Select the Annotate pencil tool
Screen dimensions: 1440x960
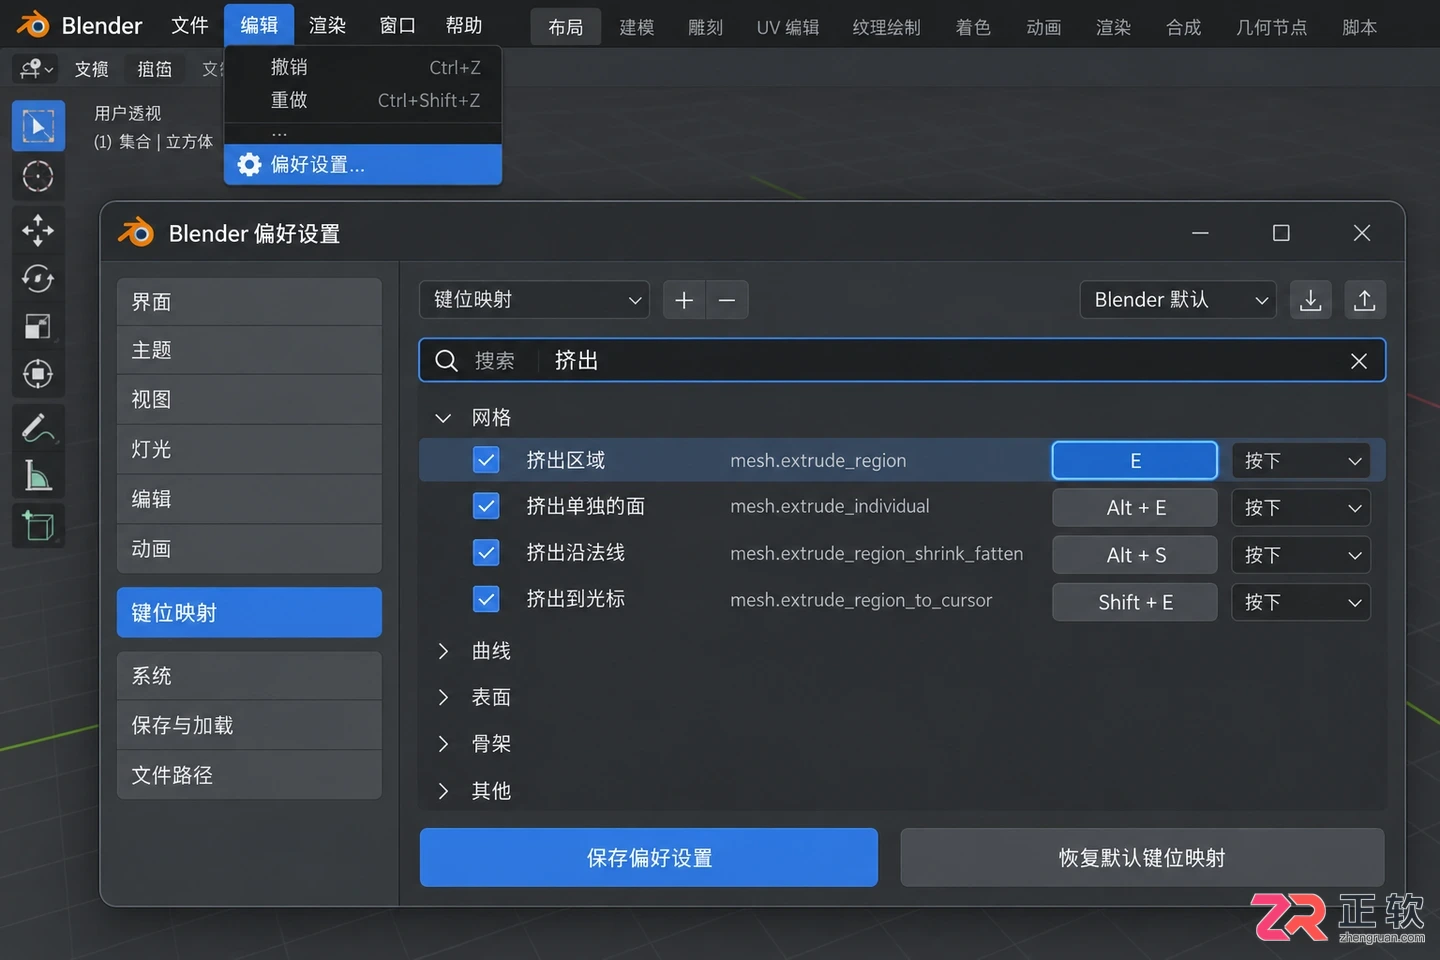click(x=38, y=428)
